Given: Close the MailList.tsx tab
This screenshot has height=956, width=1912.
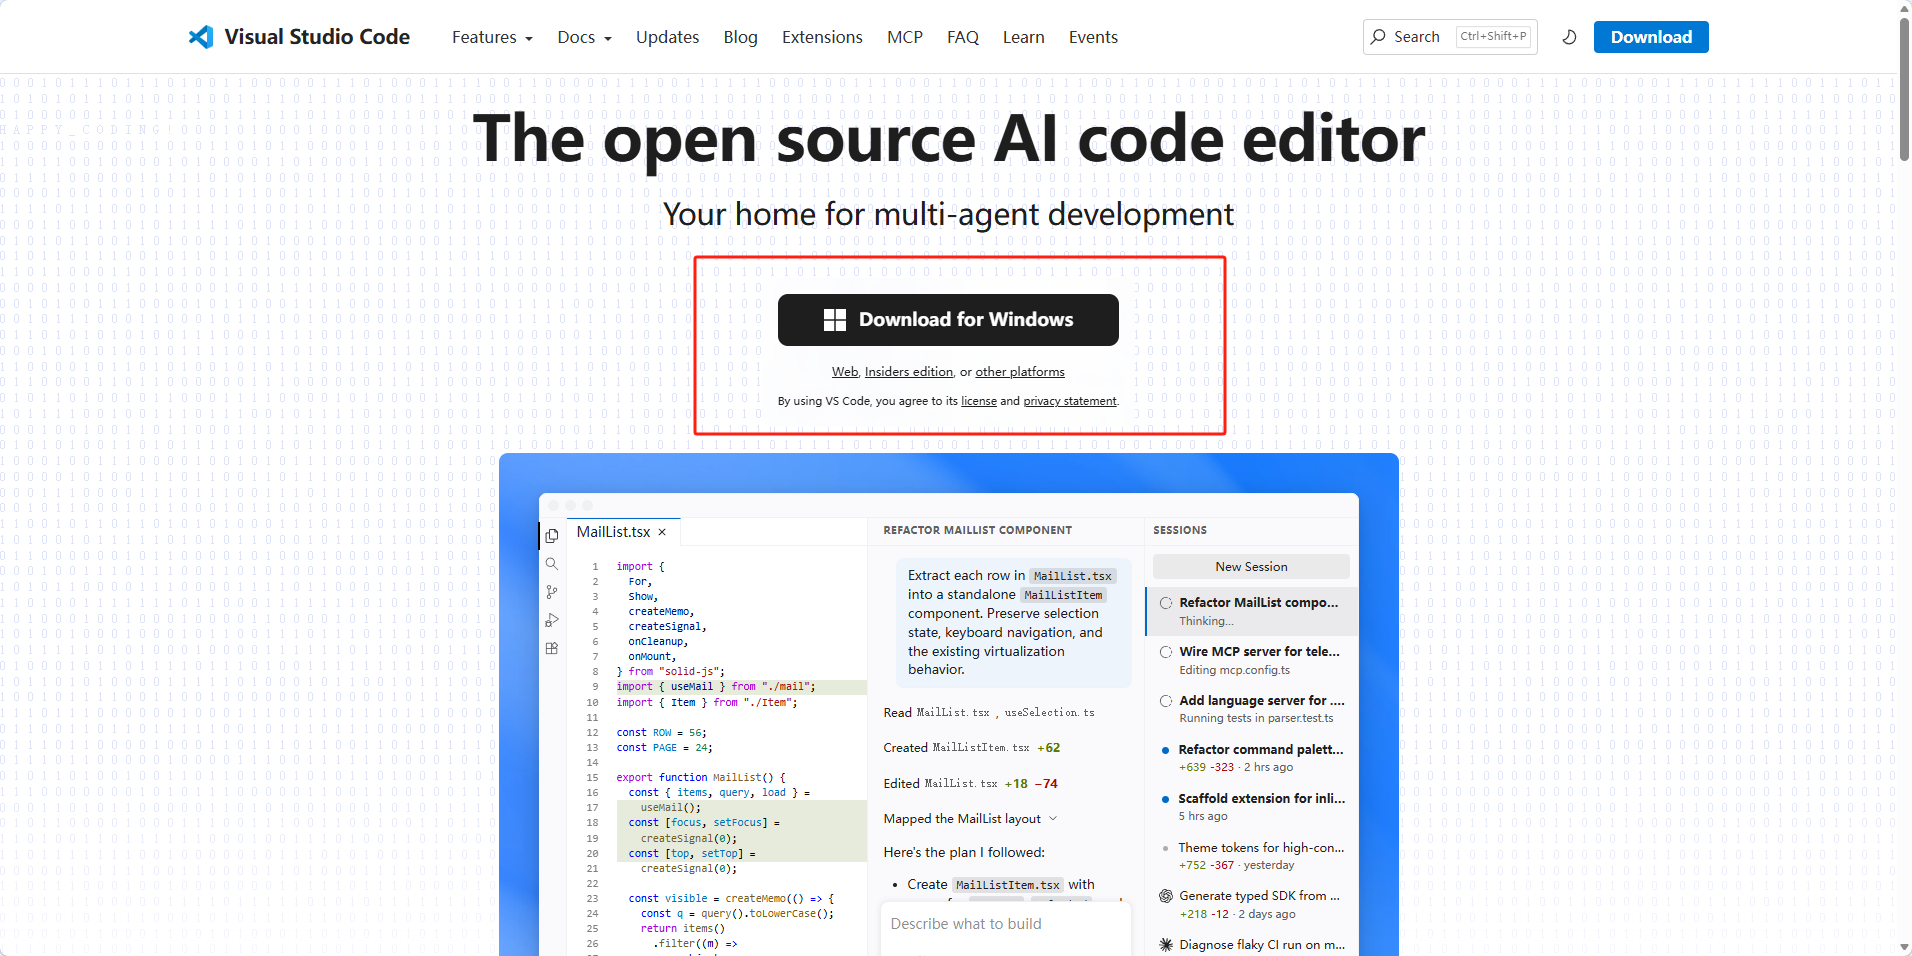Looking at the screenshot, I should [662, 532].
